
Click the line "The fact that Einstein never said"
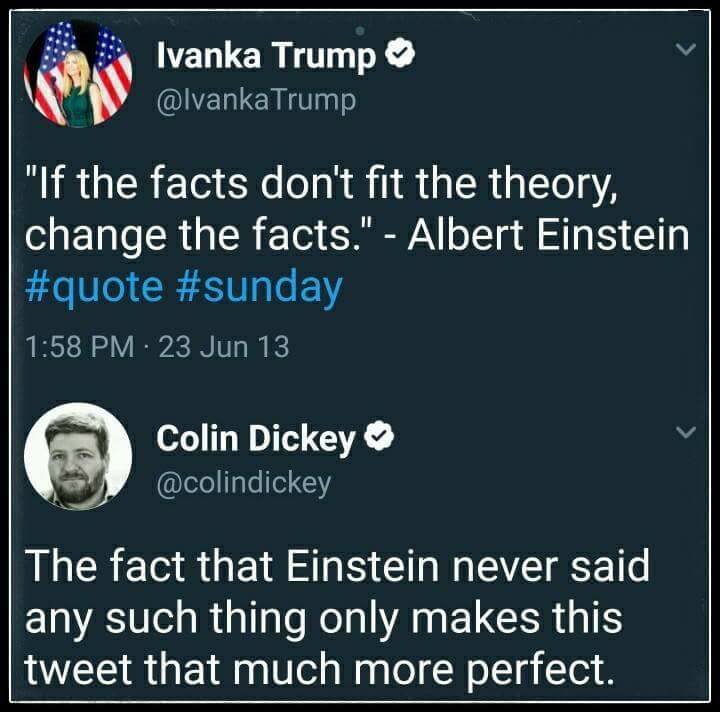[336, 567]
